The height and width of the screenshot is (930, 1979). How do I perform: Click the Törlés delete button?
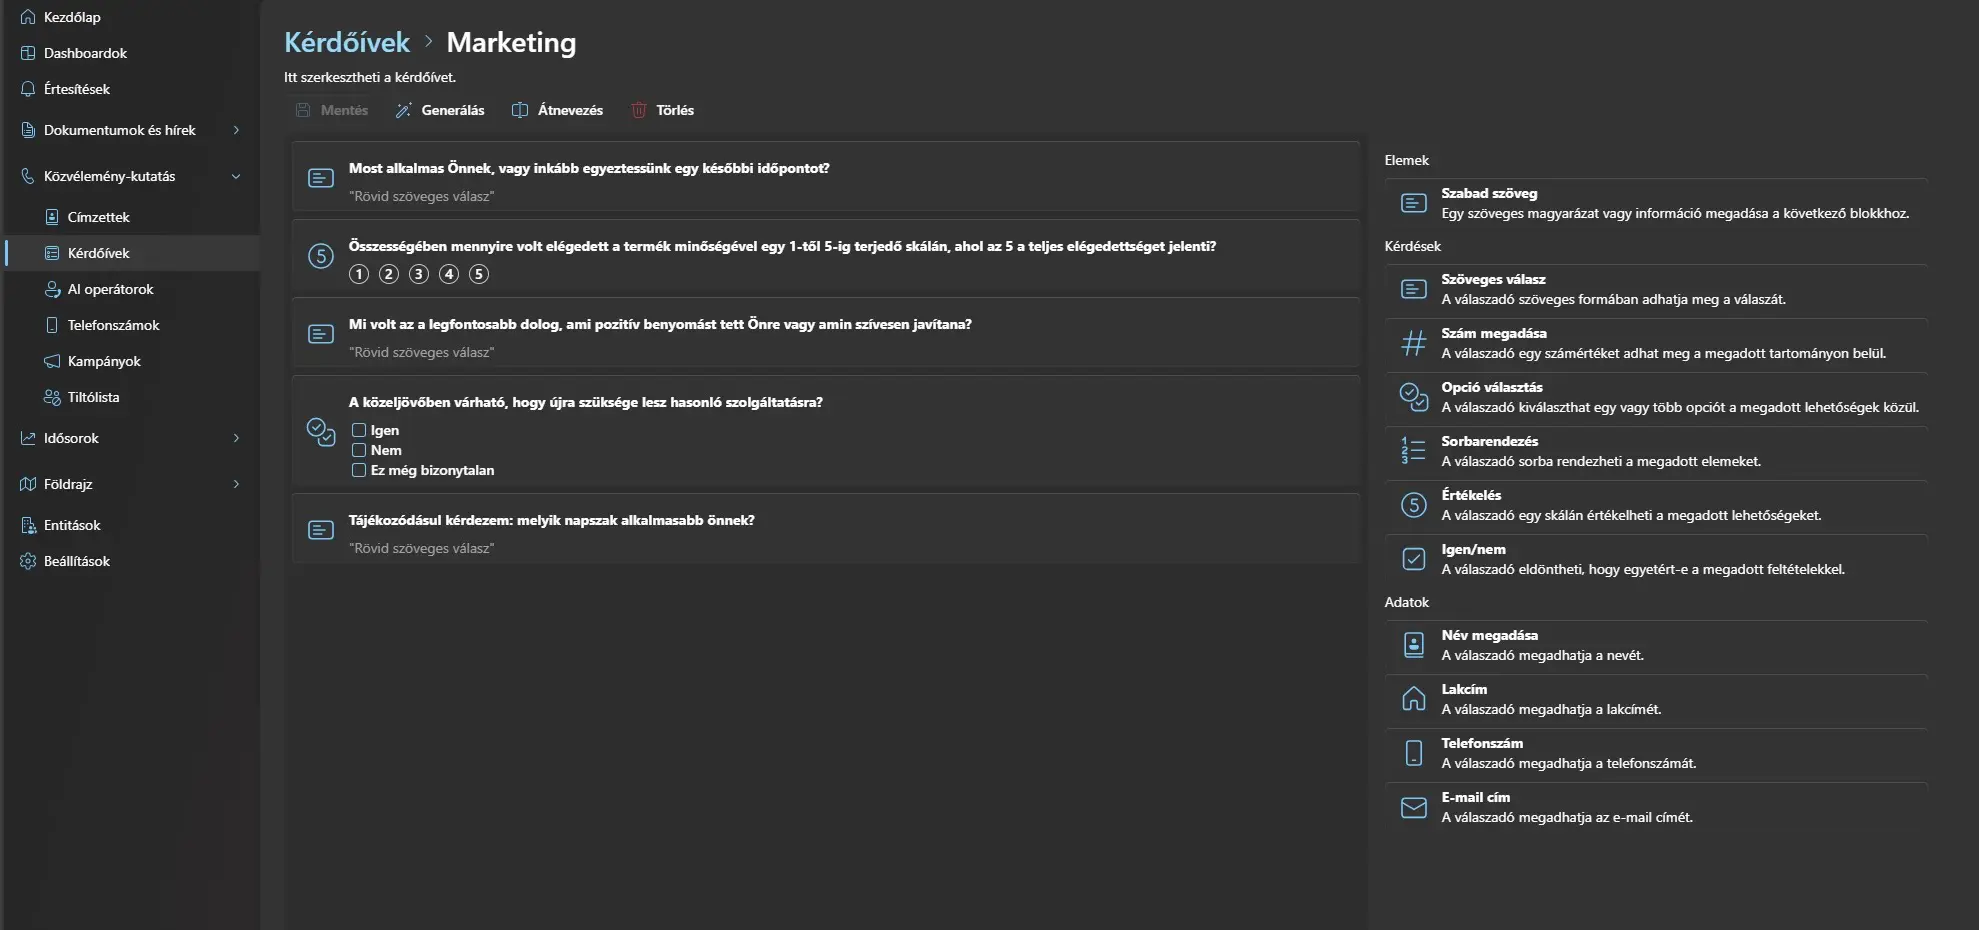click(x=662, y=110)
